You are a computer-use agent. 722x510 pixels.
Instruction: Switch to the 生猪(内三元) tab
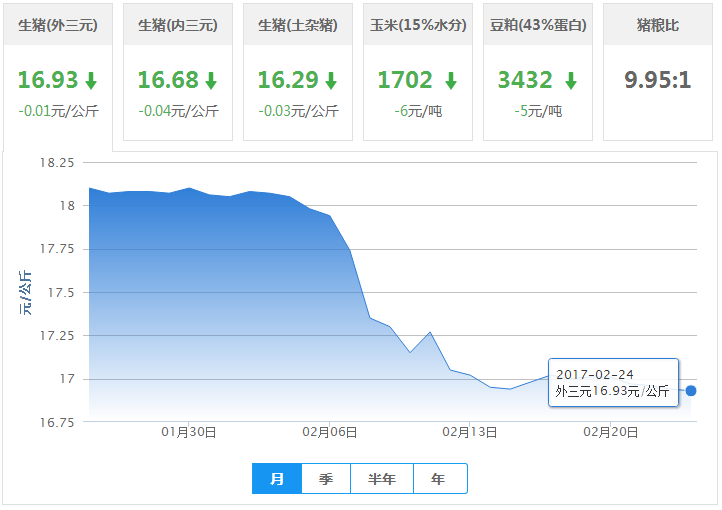(x=178, y=25)
